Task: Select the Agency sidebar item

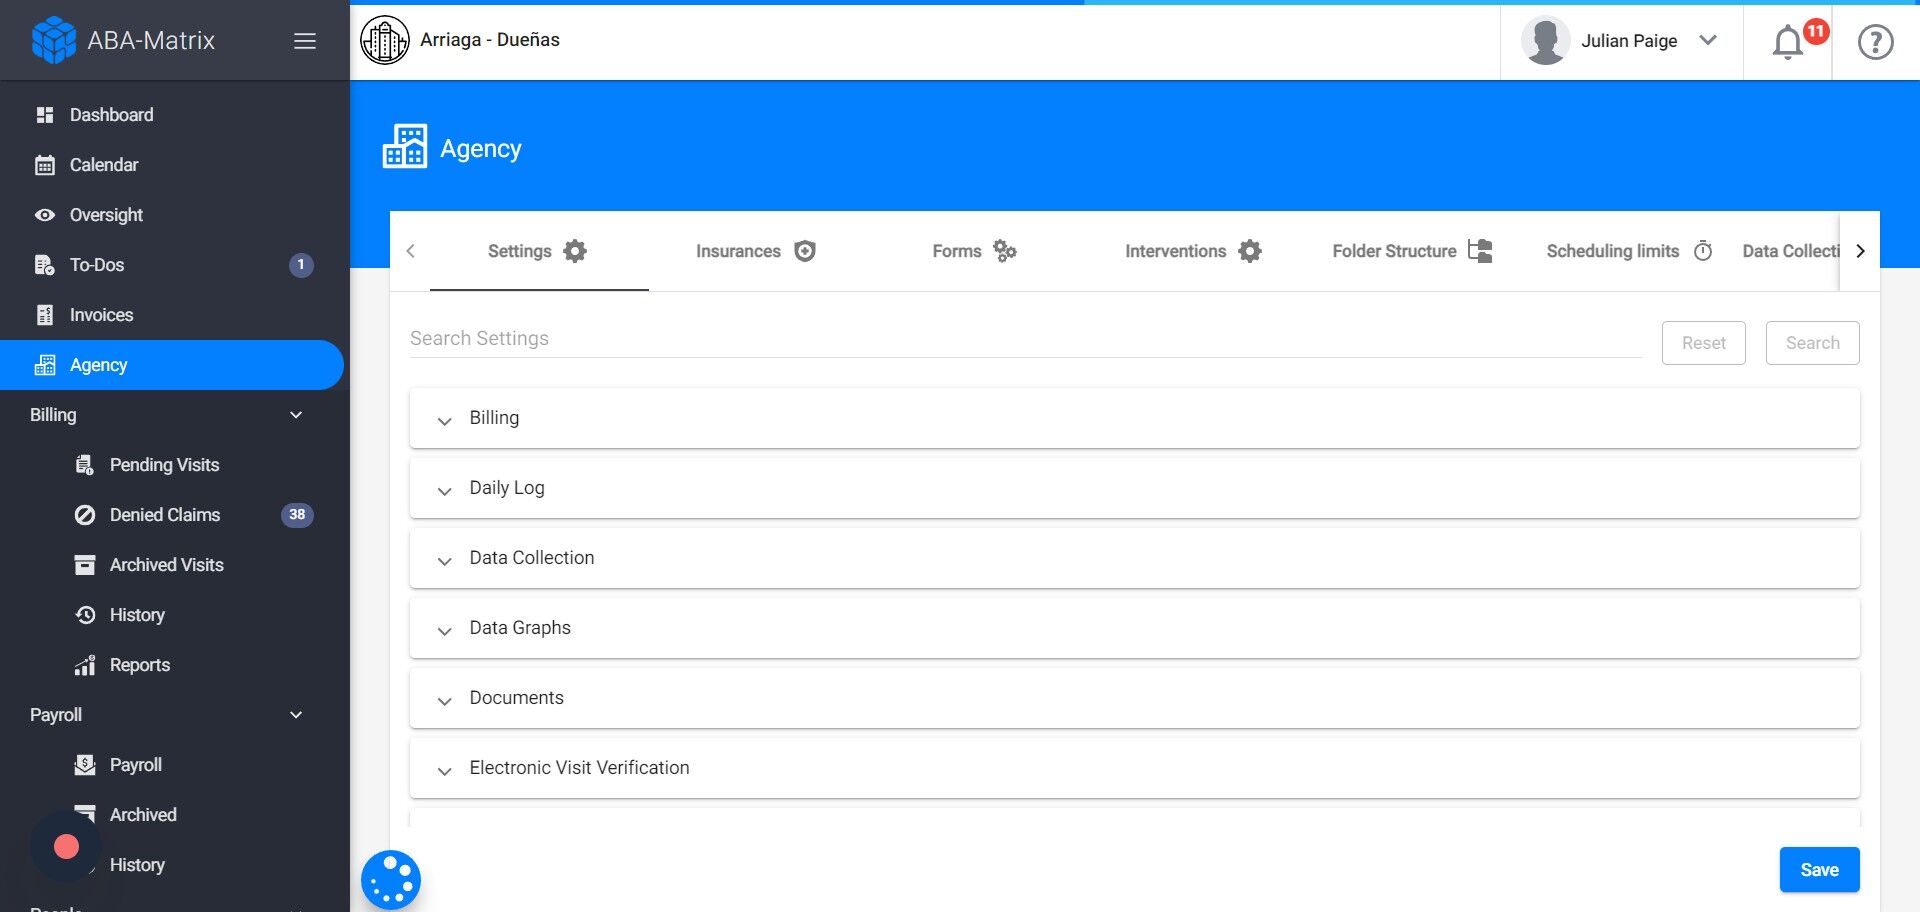Action: click(x=172, y=365)
